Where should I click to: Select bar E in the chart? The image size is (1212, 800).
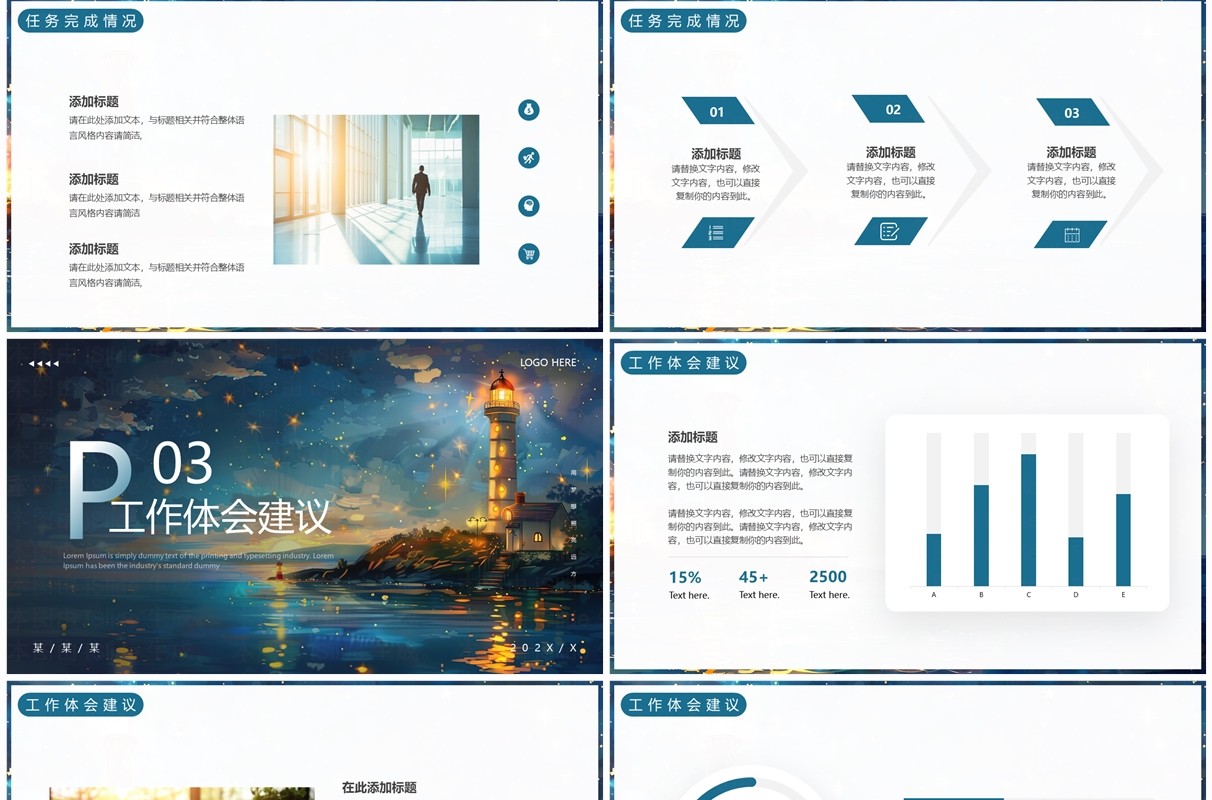pyautogui.click(x=1123, y=540)
